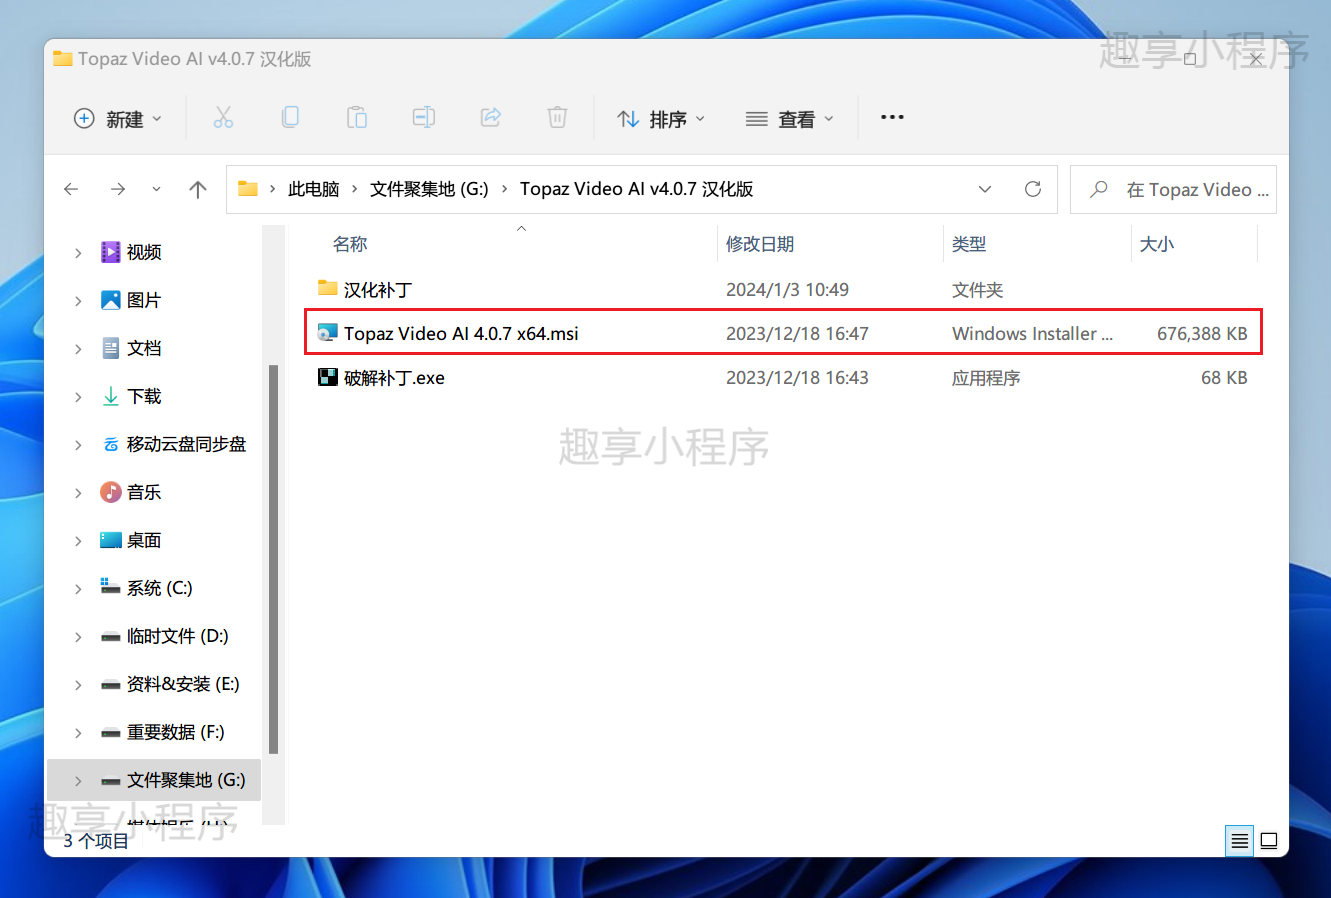
Task: Expand the 文件聚集地 (G:) tree node
Action: pos(78,781)
